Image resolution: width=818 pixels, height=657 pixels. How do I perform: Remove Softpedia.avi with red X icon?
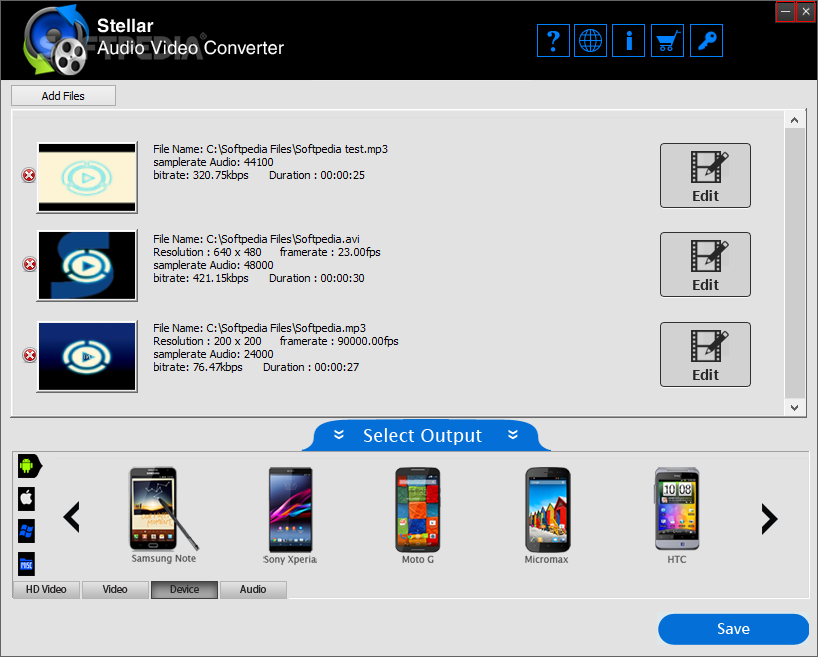(x=30, y=265)
